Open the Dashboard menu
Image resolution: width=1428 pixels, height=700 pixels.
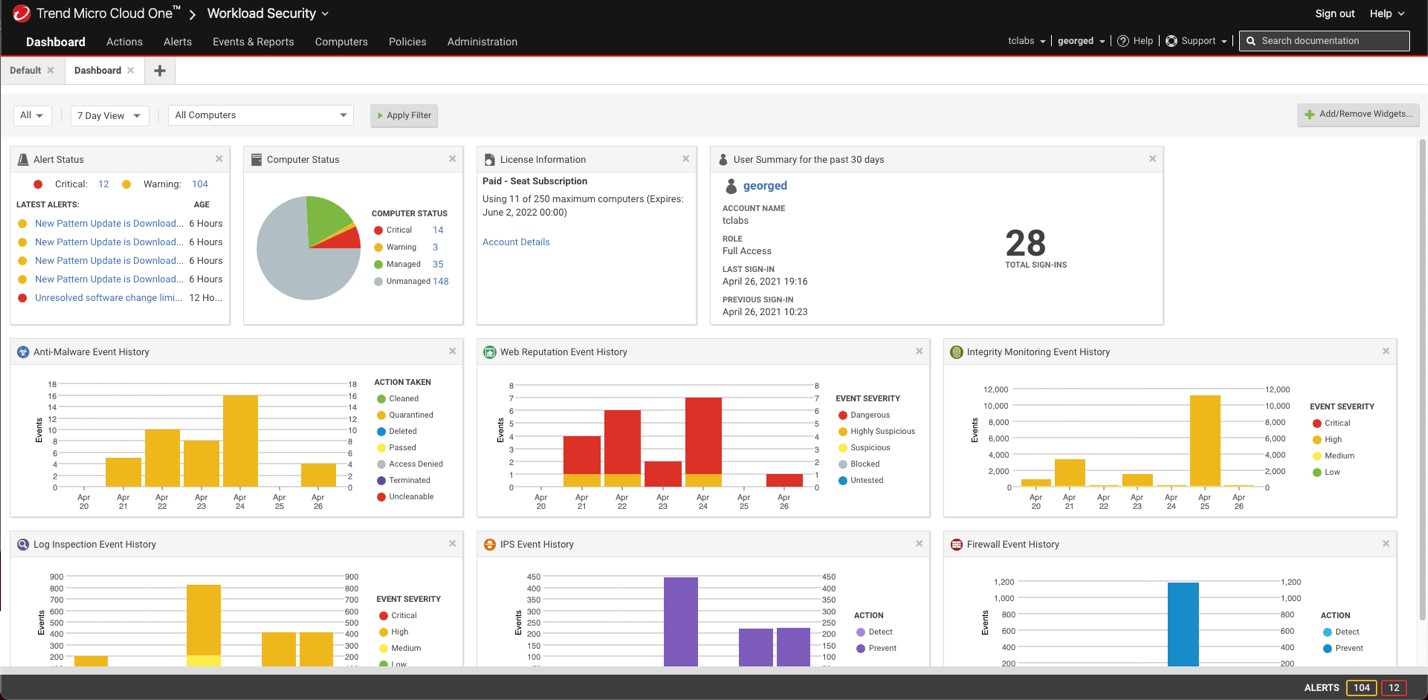[x=56, y=42]
